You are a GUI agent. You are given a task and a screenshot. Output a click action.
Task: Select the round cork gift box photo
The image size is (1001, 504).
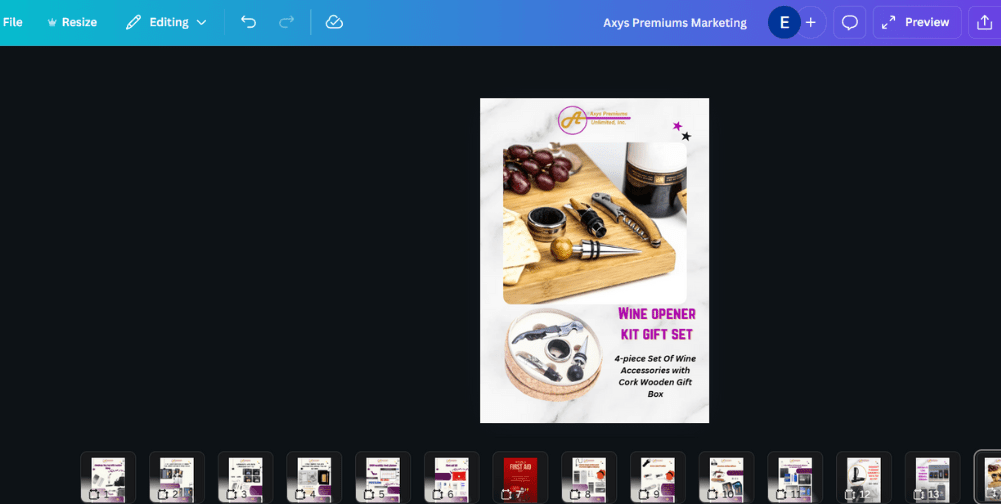coord(553,355)
